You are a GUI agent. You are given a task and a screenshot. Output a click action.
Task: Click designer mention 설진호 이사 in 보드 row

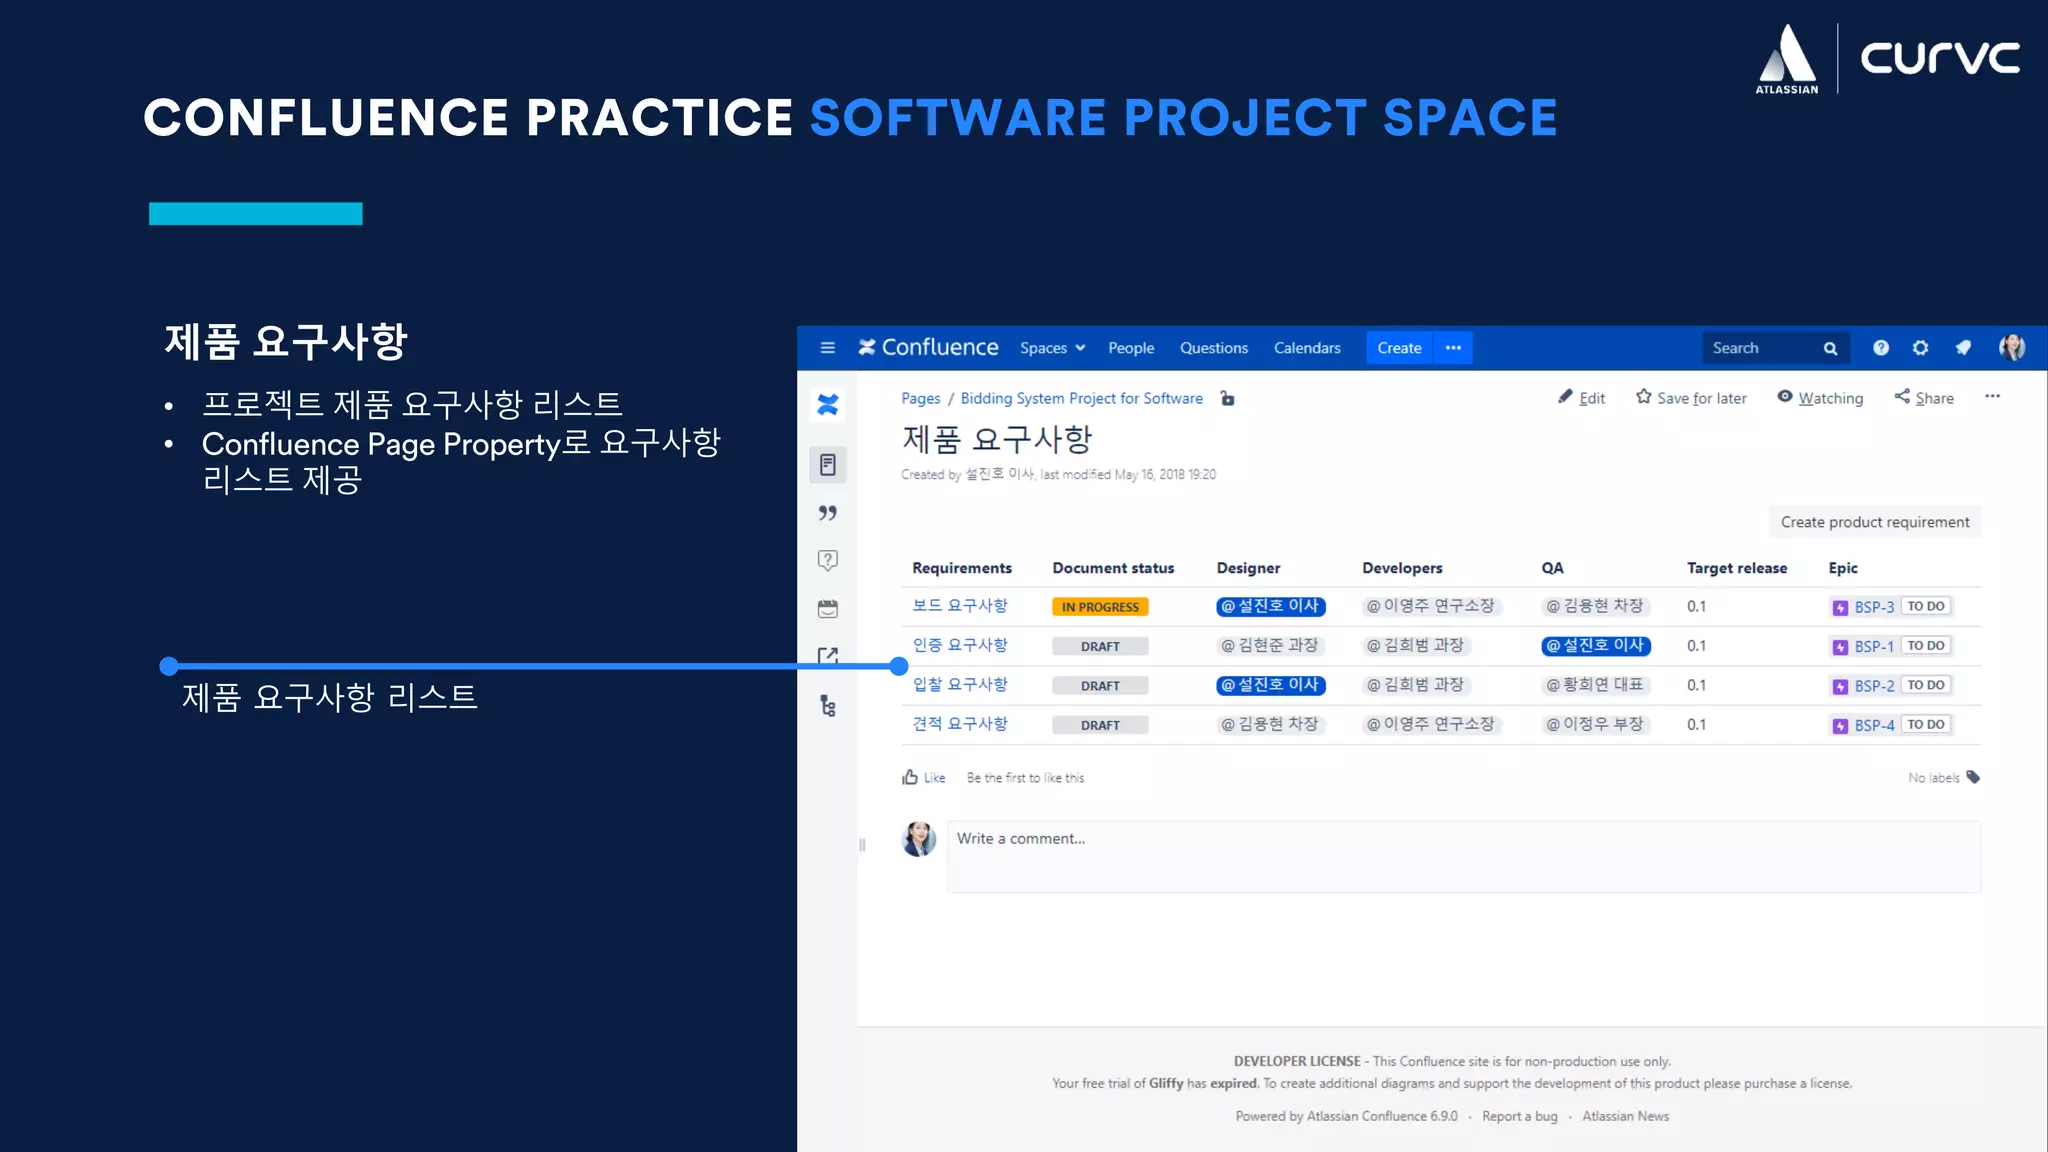click(x=1271, y=606)
